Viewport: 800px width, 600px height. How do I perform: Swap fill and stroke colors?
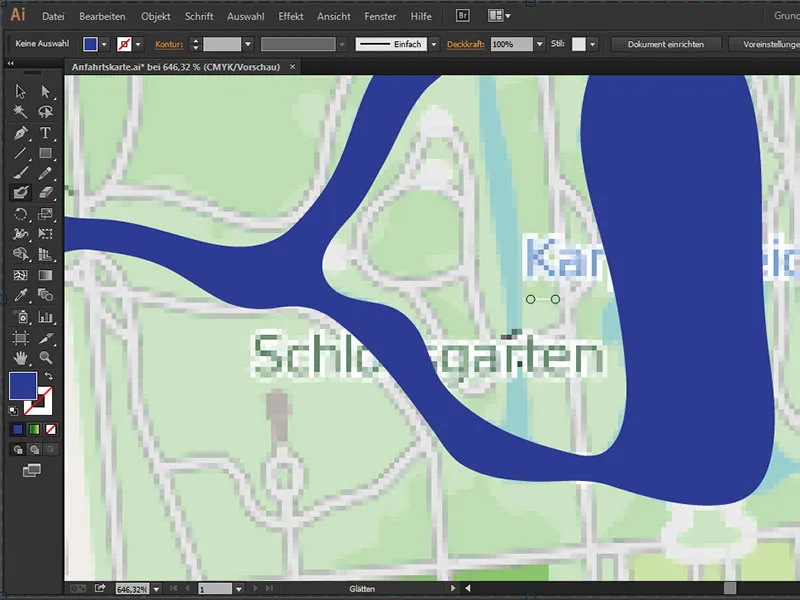pos(48,376)
